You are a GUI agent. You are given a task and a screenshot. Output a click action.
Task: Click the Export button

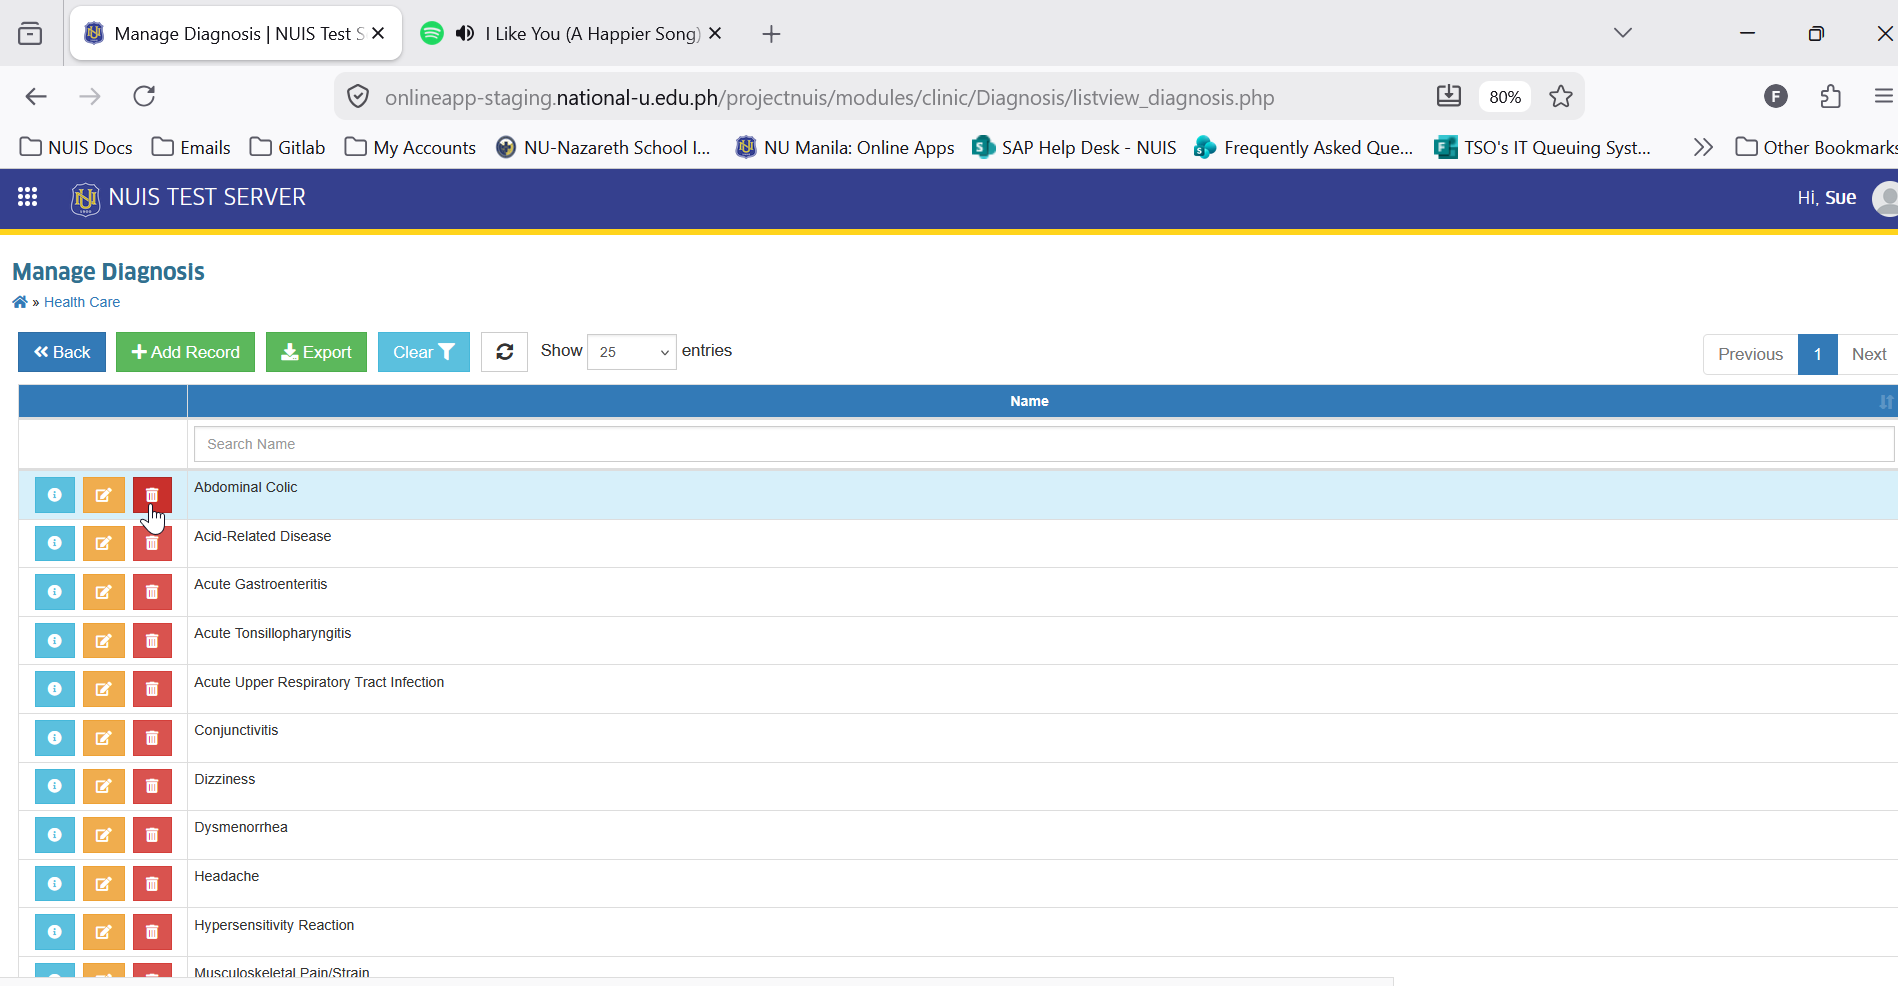[316, 352]
